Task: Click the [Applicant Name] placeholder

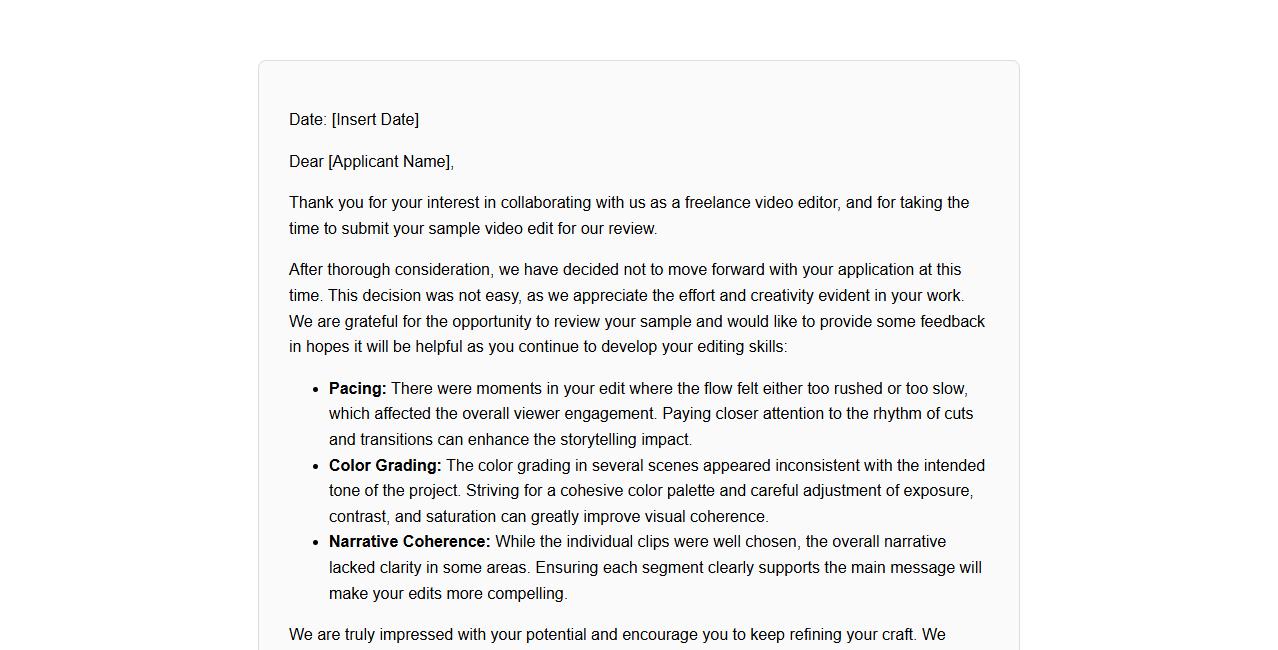Action: (389, 162)
